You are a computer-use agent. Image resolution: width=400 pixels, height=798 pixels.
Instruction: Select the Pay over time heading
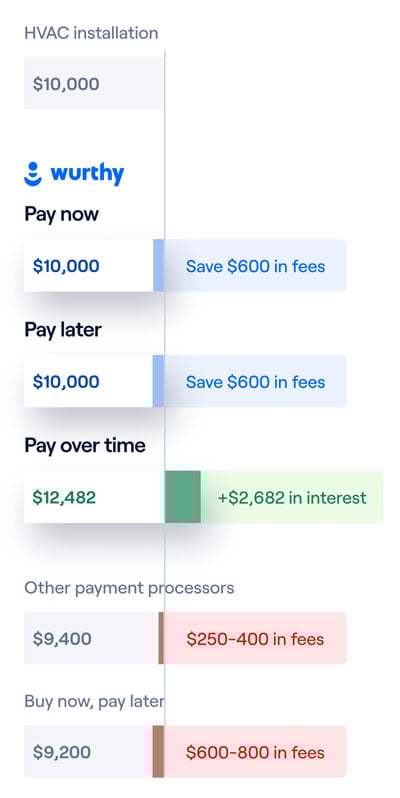(85, 446)
